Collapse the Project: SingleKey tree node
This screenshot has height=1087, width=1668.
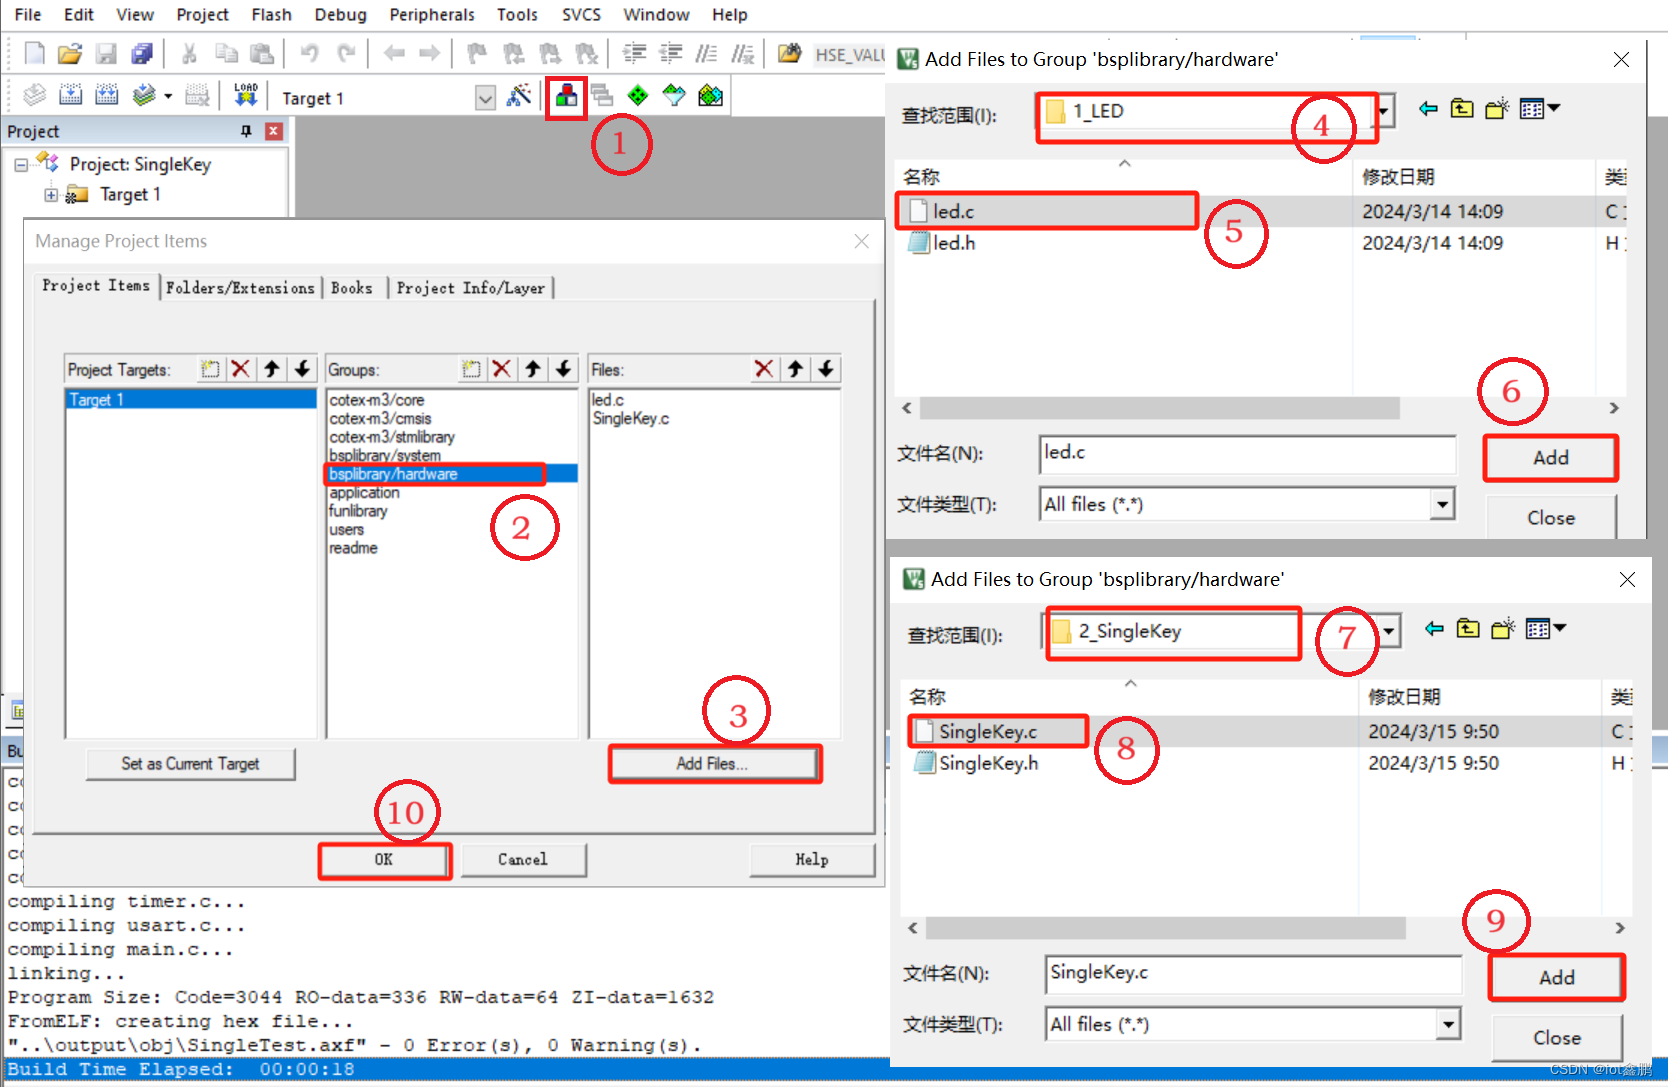[21, 165]
